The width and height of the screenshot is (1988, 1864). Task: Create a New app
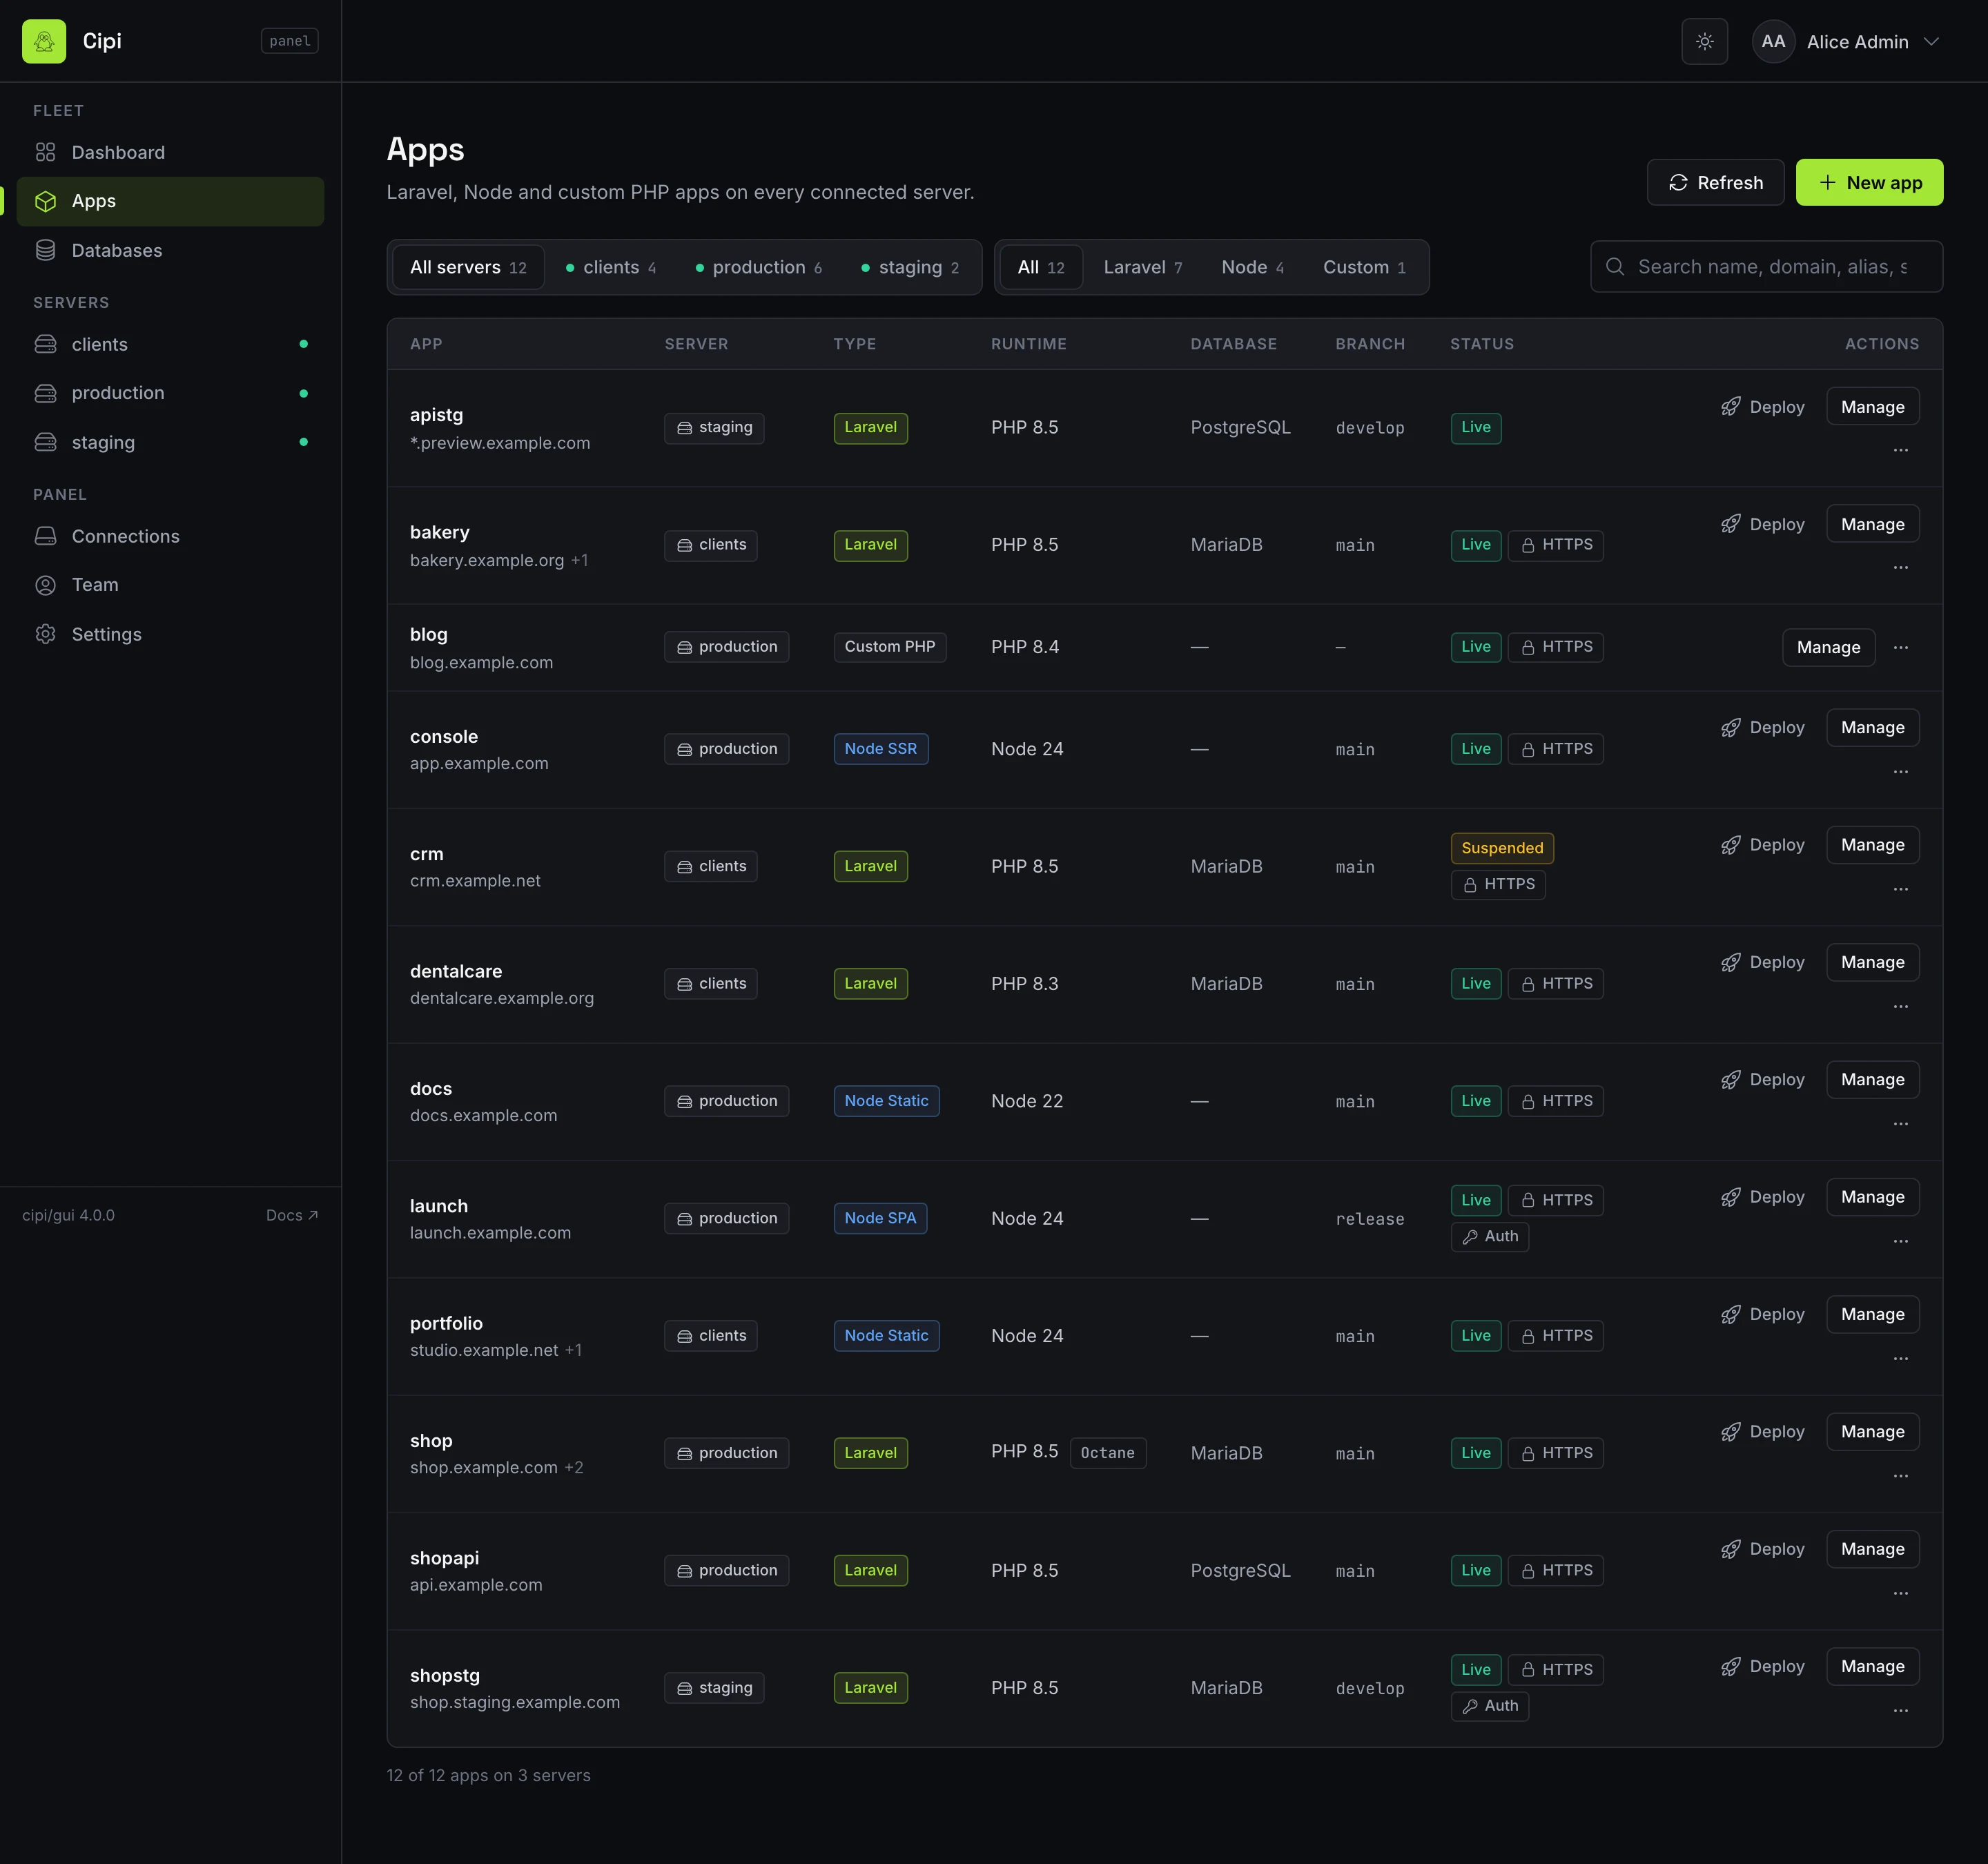pyautogui.click(x=1869, y=182)
